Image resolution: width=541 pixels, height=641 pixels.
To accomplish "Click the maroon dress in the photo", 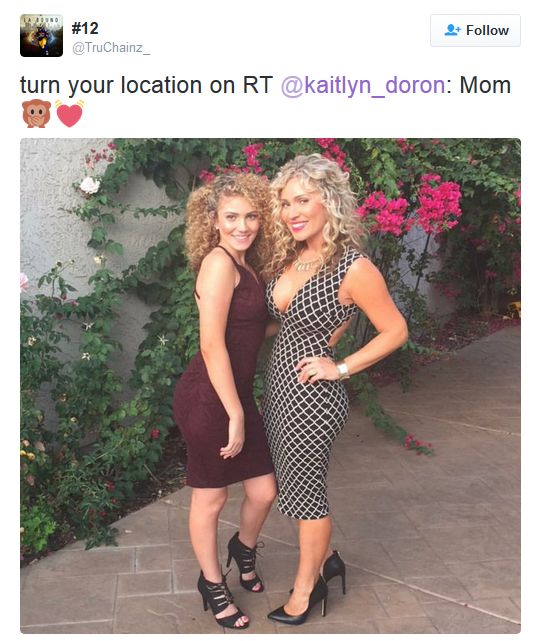I will (225, 384).
